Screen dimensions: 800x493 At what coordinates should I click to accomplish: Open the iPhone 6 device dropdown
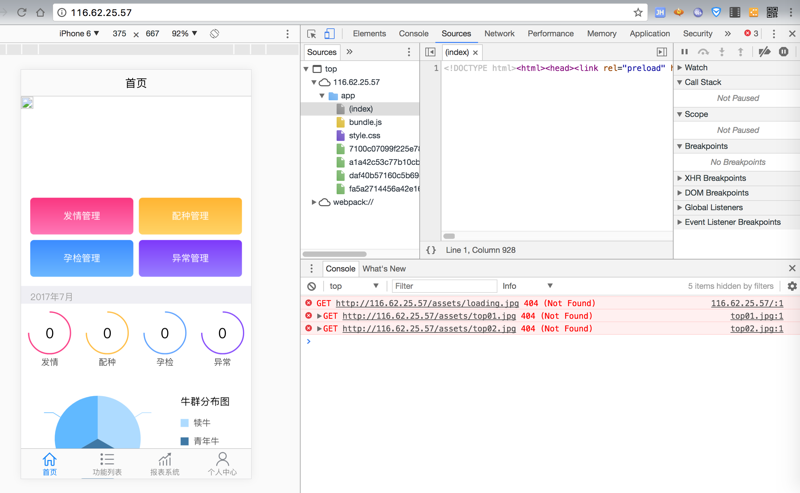79,34
